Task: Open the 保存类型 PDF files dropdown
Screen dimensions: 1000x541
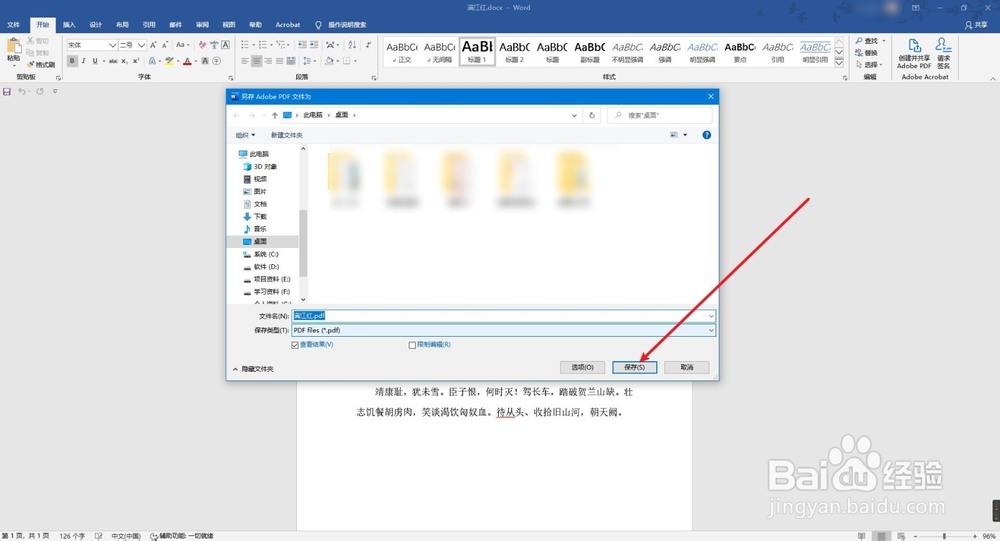Action: point(710,330)
